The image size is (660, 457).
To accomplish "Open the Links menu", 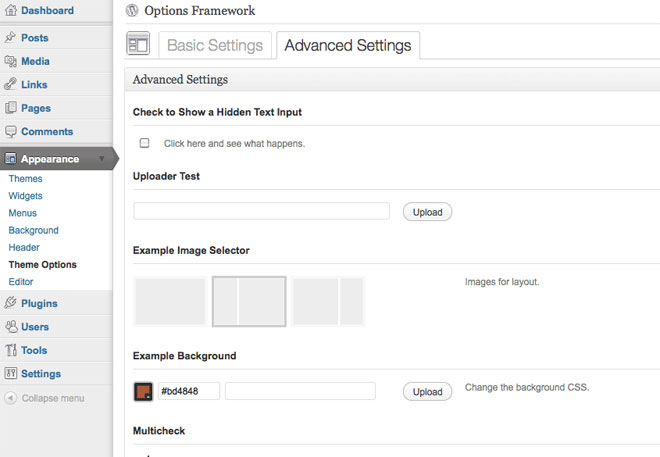I will (34, 85).
